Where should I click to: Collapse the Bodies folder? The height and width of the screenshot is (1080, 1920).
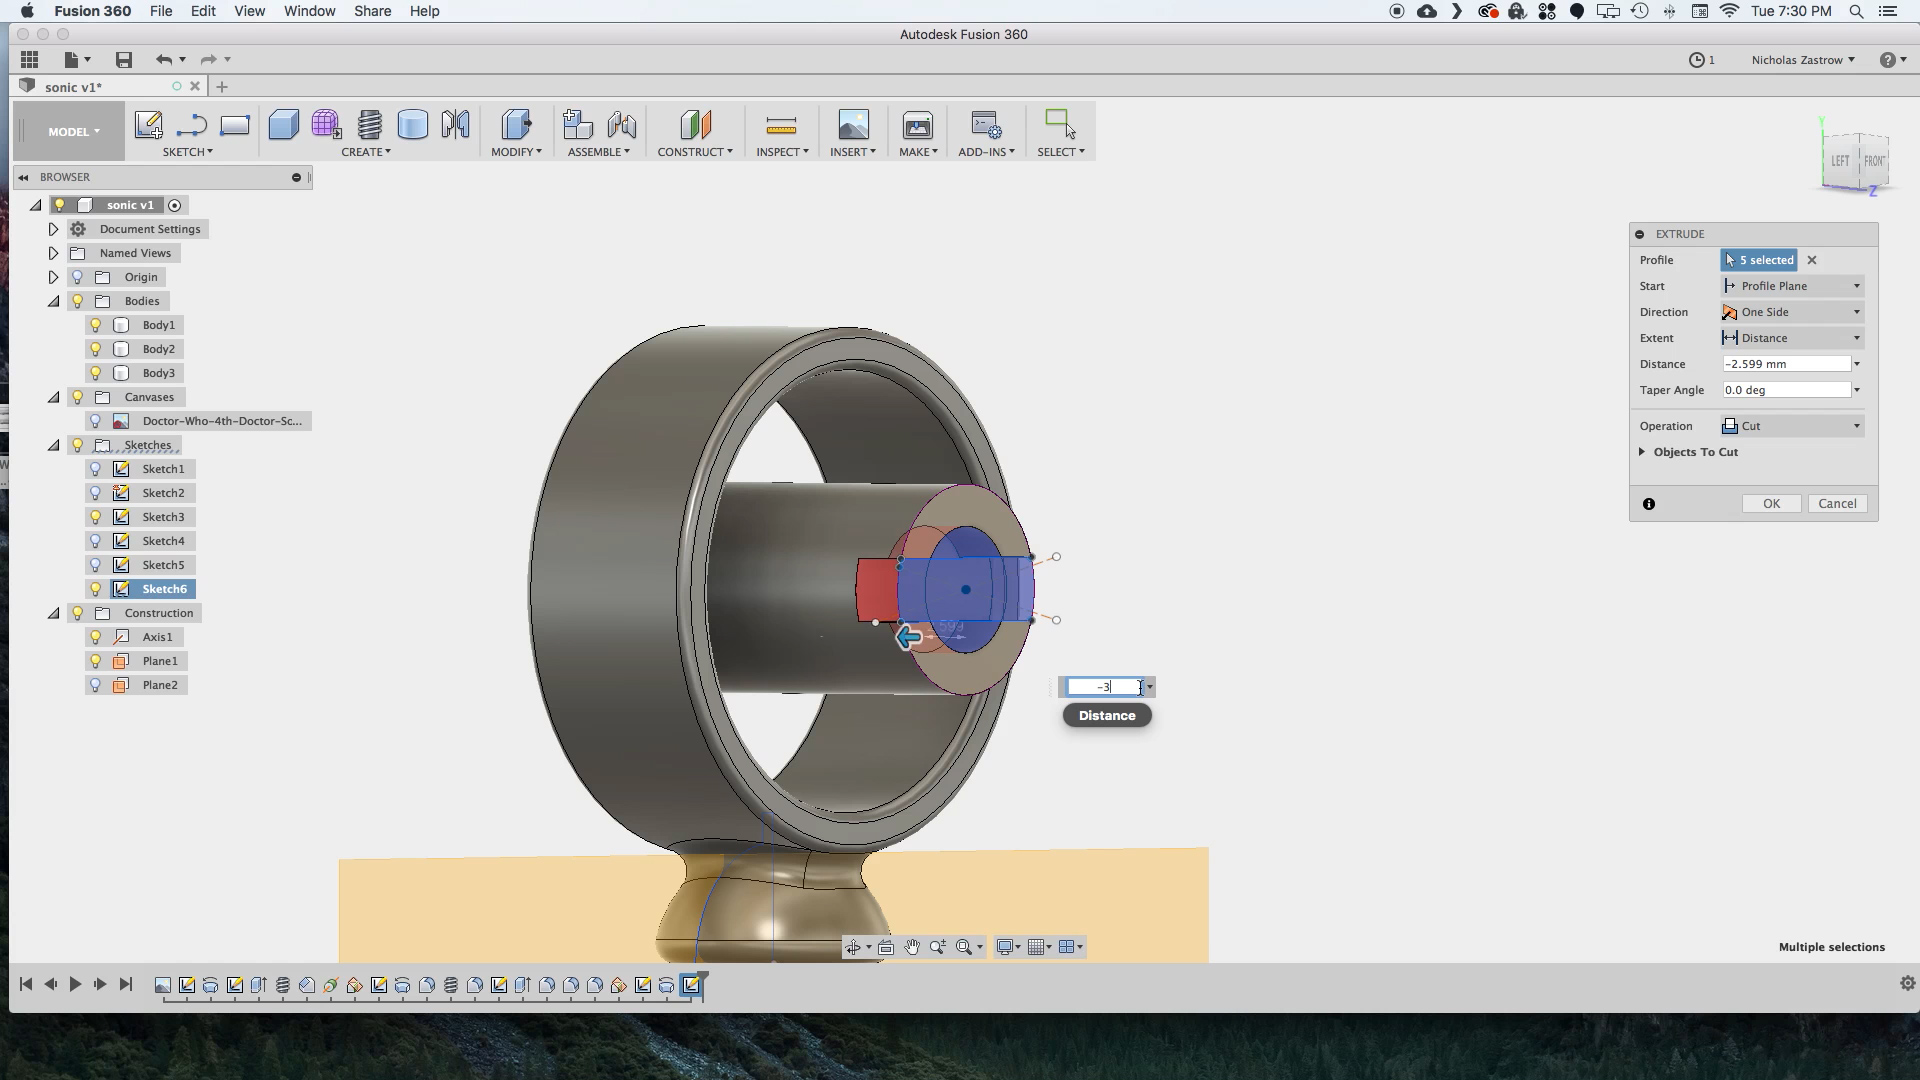[x=54, y=301]
